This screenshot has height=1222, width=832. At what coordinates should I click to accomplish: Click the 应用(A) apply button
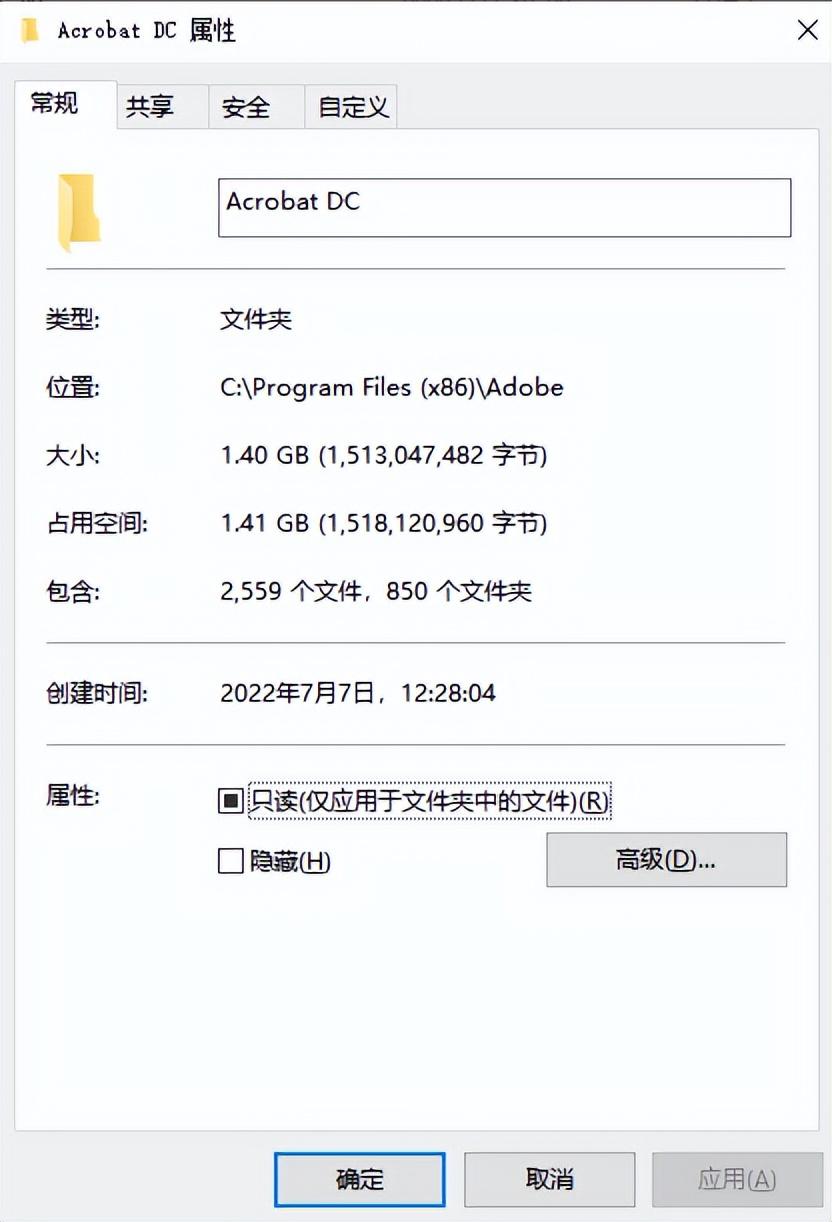click(737, 1180)
